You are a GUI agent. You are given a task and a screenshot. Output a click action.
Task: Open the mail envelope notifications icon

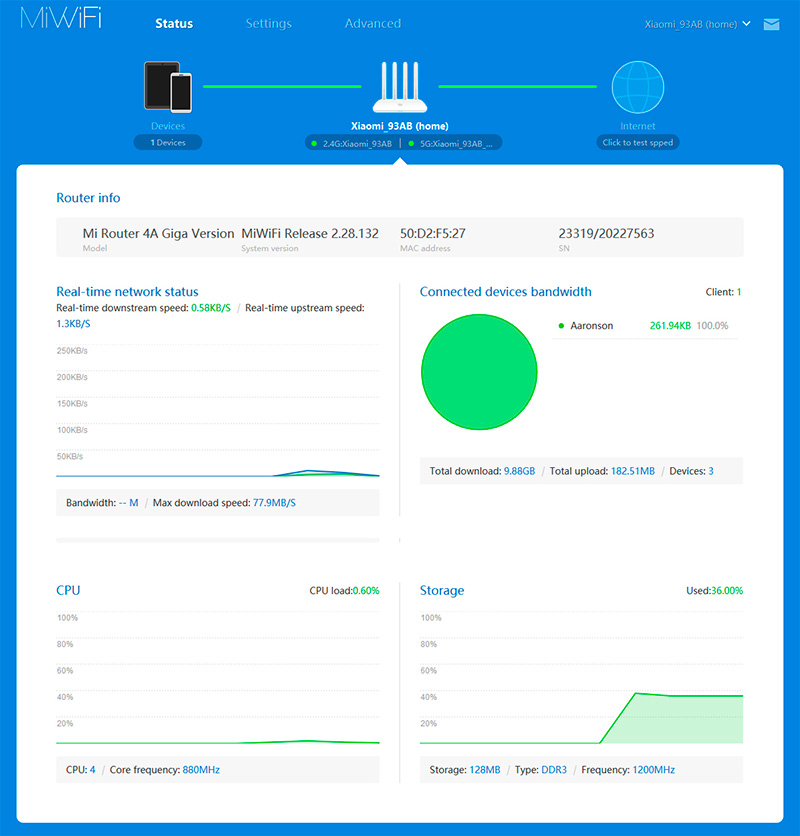(771, 24)
